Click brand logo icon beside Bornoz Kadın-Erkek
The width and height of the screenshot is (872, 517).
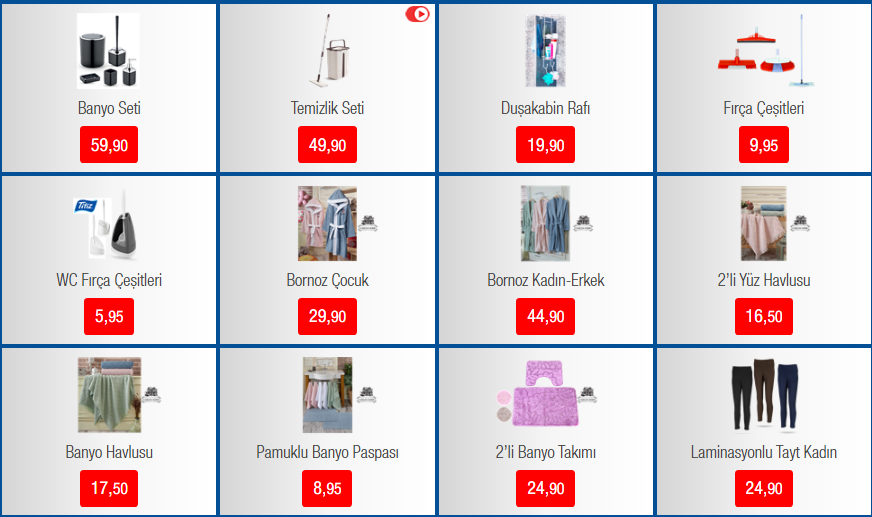[583, 223]
